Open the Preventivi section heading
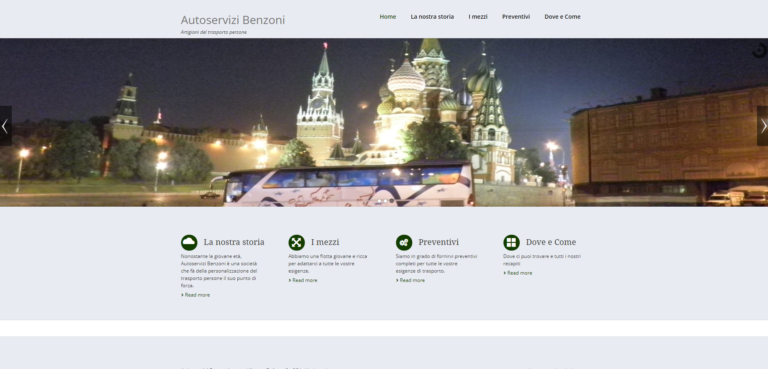Screen dimensions: 768x369 click(x=438, y=242)
